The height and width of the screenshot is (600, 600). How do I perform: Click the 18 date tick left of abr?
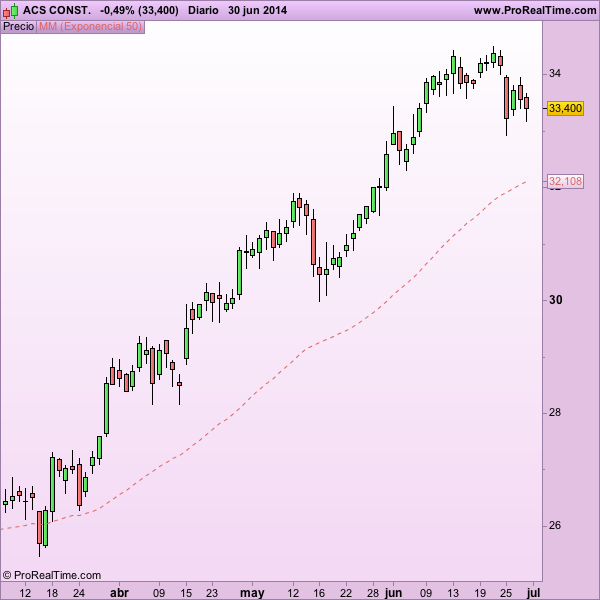[52, 593]
